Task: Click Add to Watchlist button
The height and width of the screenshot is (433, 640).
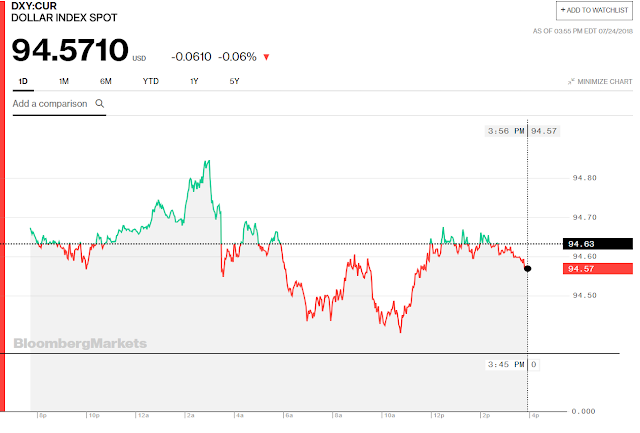Action: [x=595, y=10]
